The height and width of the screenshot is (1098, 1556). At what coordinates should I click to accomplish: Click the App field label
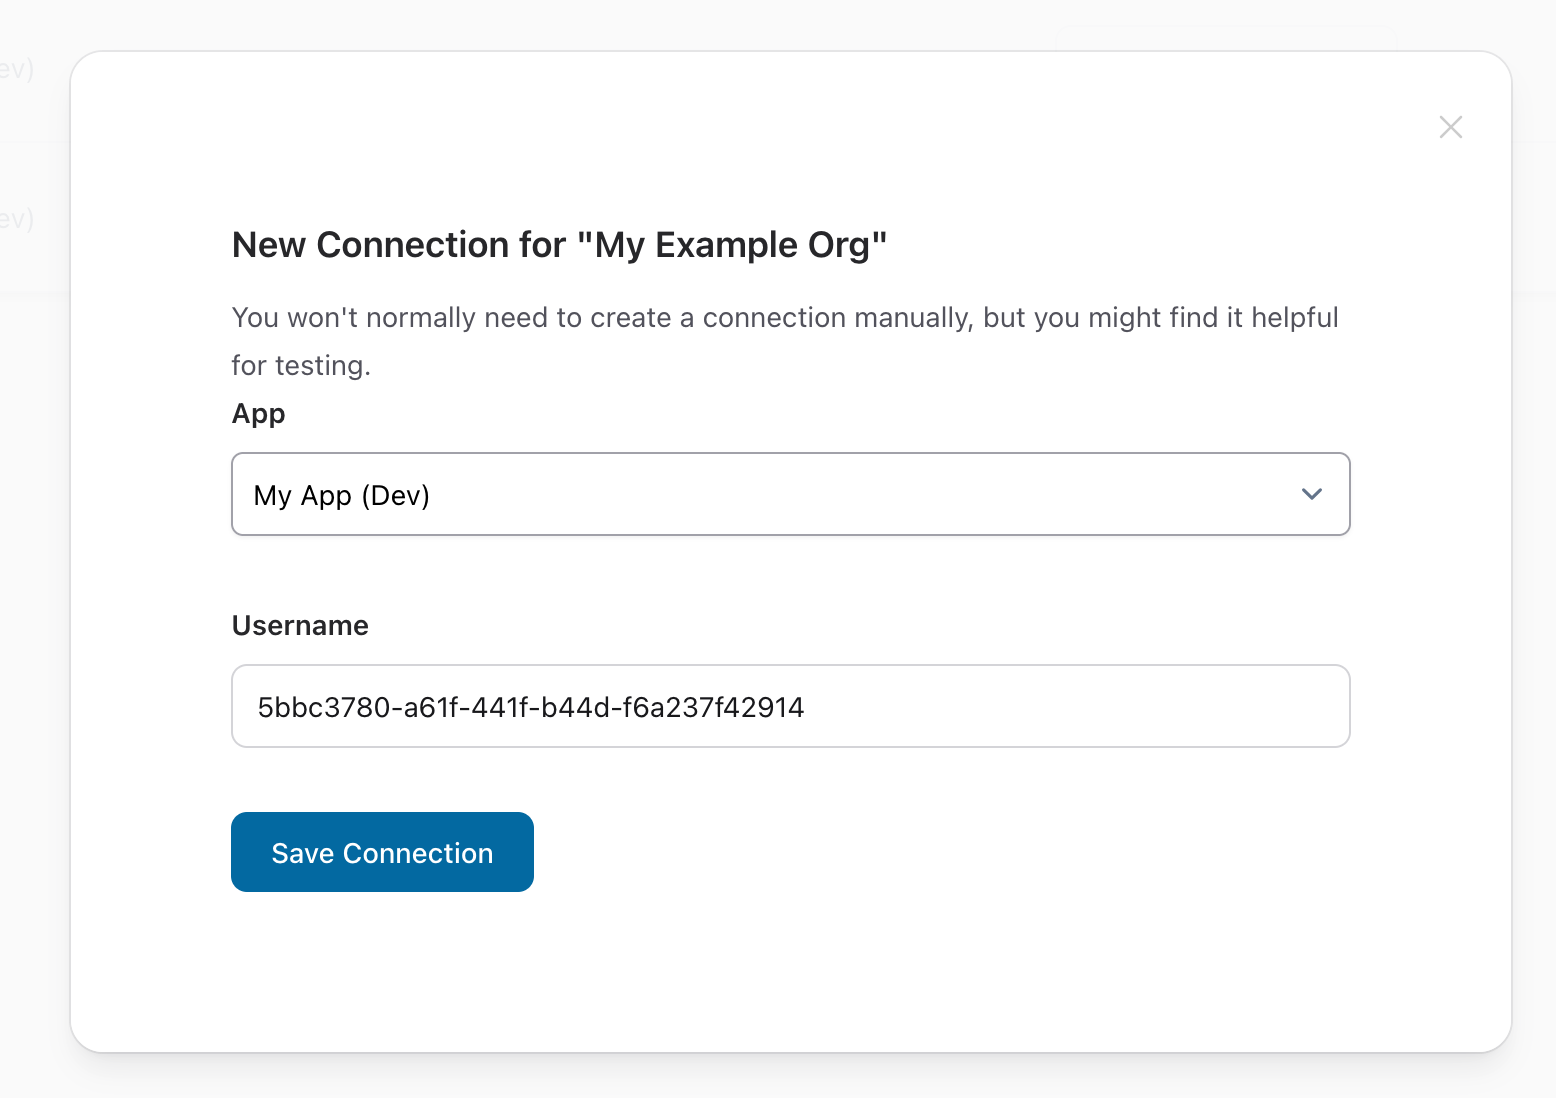[x=258, y=414]
